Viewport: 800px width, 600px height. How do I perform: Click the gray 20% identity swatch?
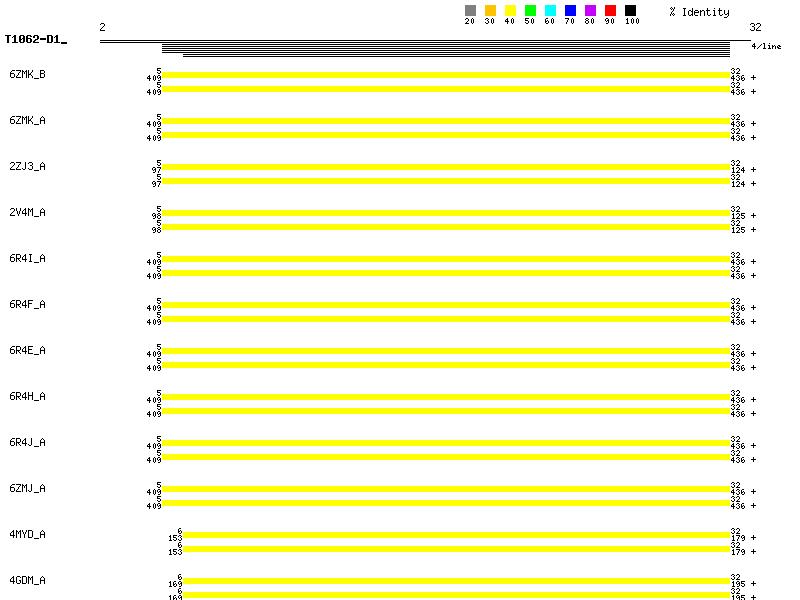[x=470, y=11]
